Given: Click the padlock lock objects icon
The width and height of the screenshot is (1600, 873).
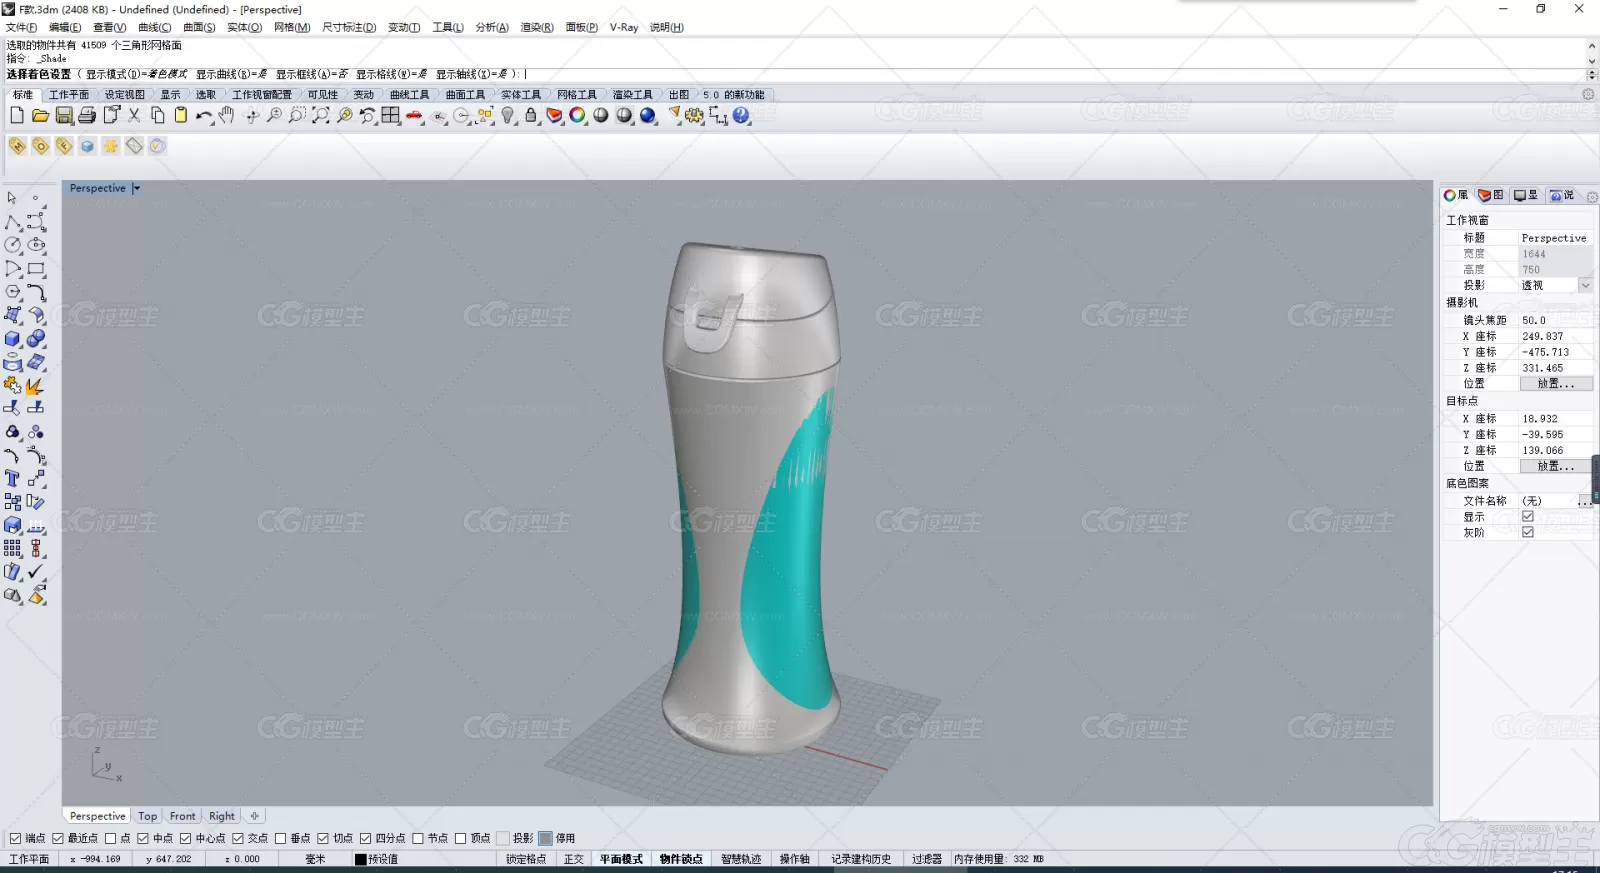Looking at the screenshot, I should 531,116.
